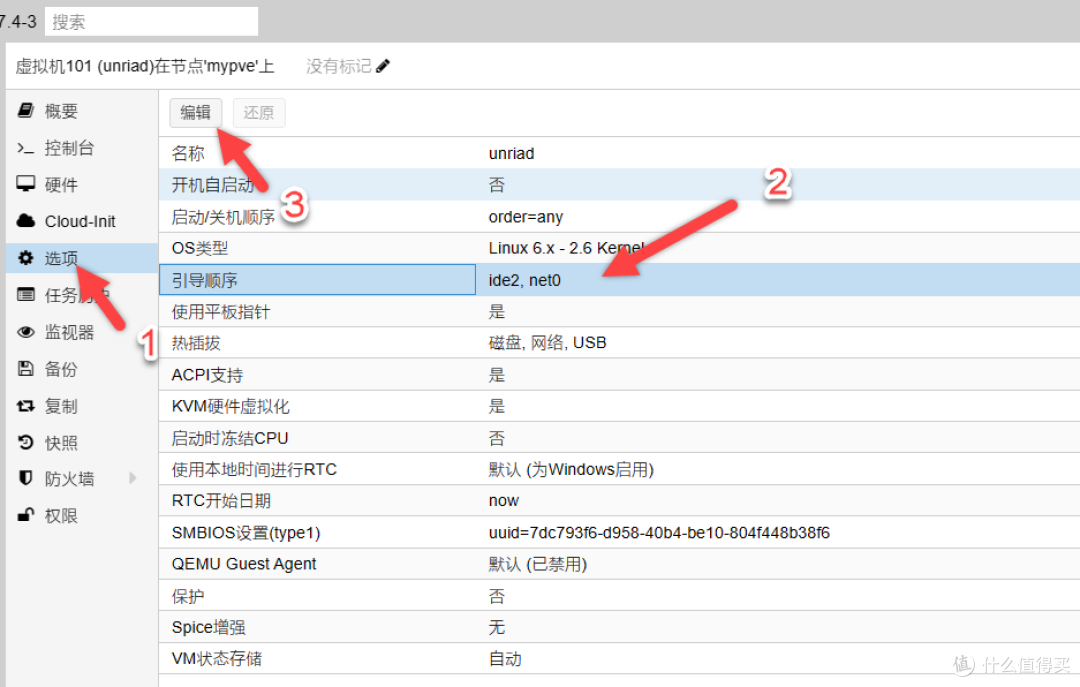Image resolution: width=1080 pixels, height=687 pixels.
Task: Click the 还原 revert button
Action: (x=258, y=113)
